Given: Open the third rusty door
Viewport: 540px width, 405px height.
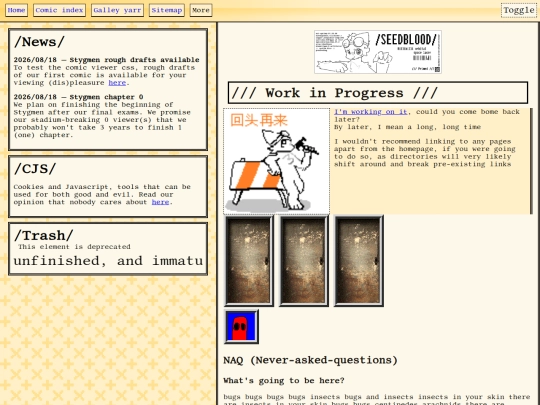Looking at the screenshot, I should 359,261.
